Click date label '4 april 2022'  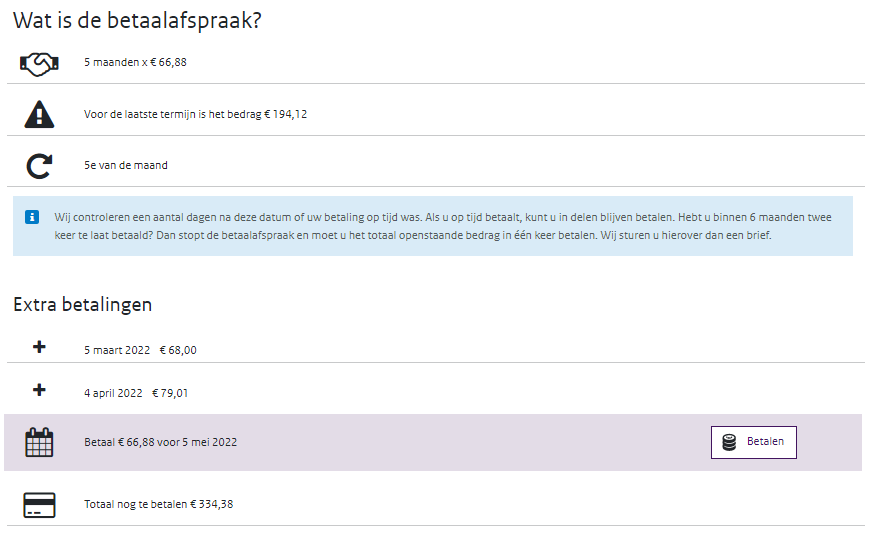[x=113, y=393]
